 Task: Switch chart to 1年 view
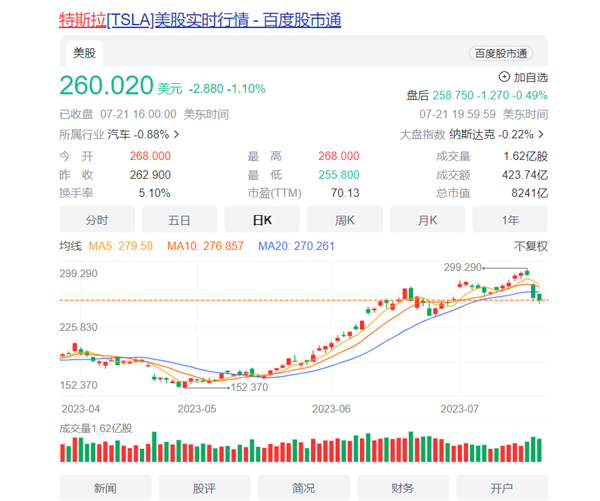click(510, 220)
